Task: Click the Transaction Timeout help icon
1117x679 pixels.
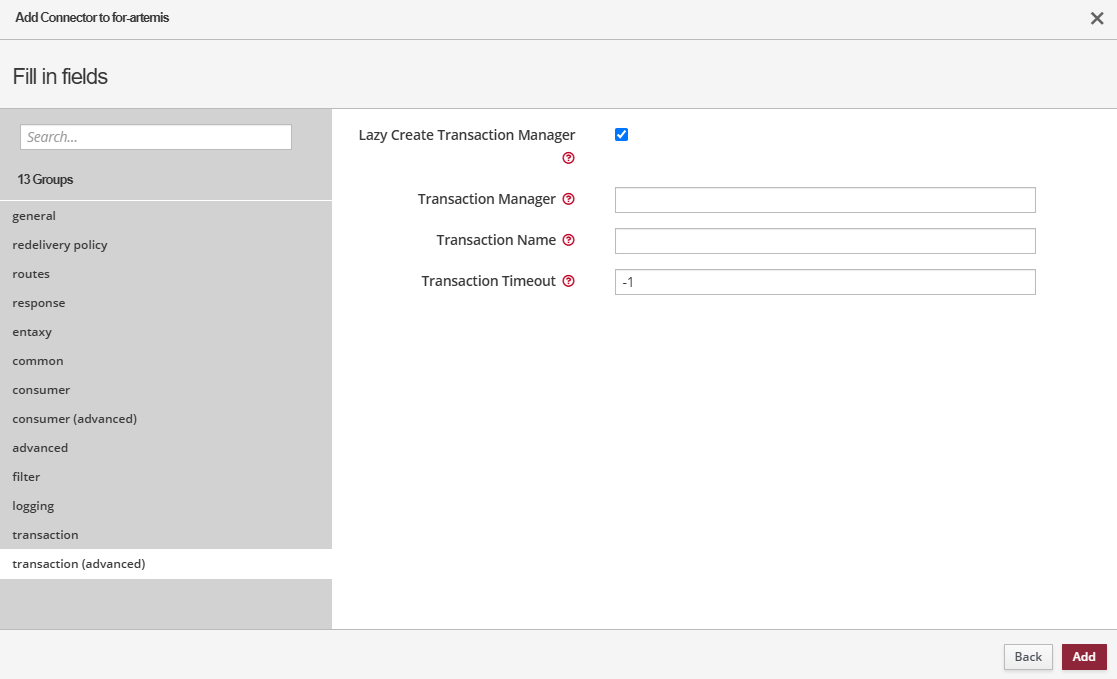Action: pyautogui.click(x=568, y=281)
